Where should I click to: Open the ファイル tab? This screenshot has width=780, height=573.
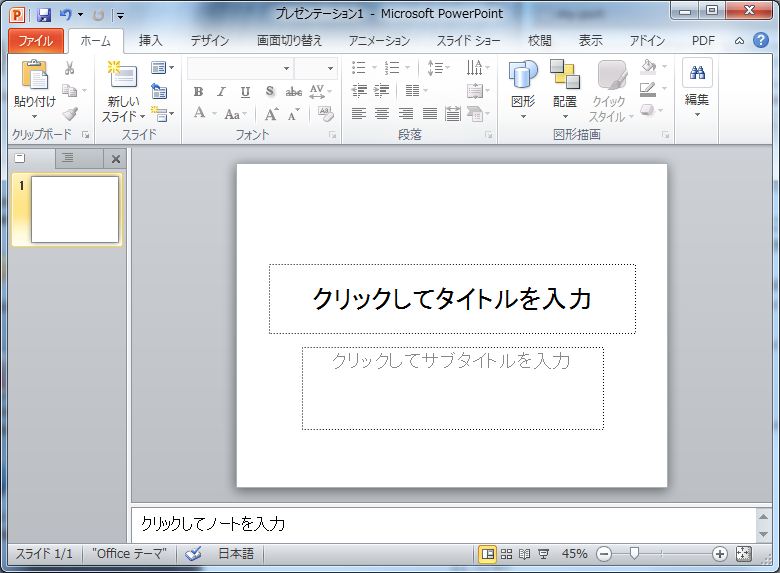(36, 40)
